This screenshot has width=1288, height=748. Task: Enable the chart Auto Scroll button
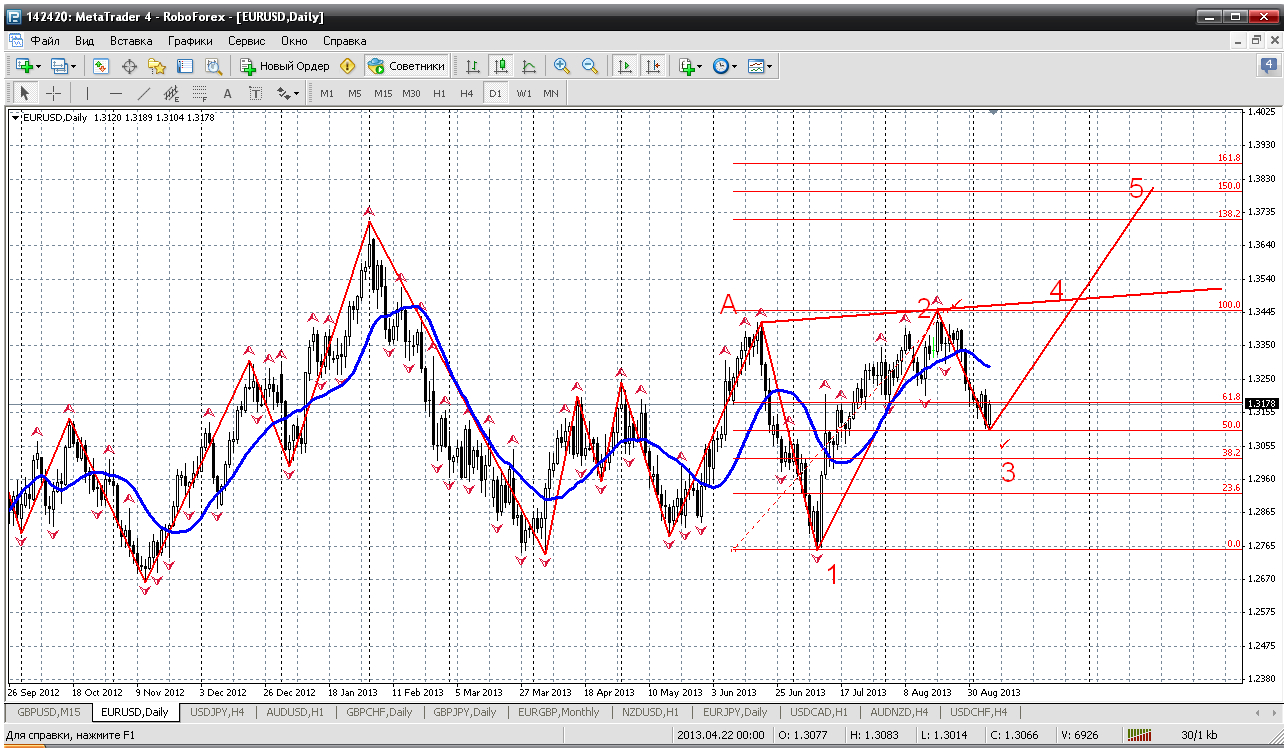[625, 66]
